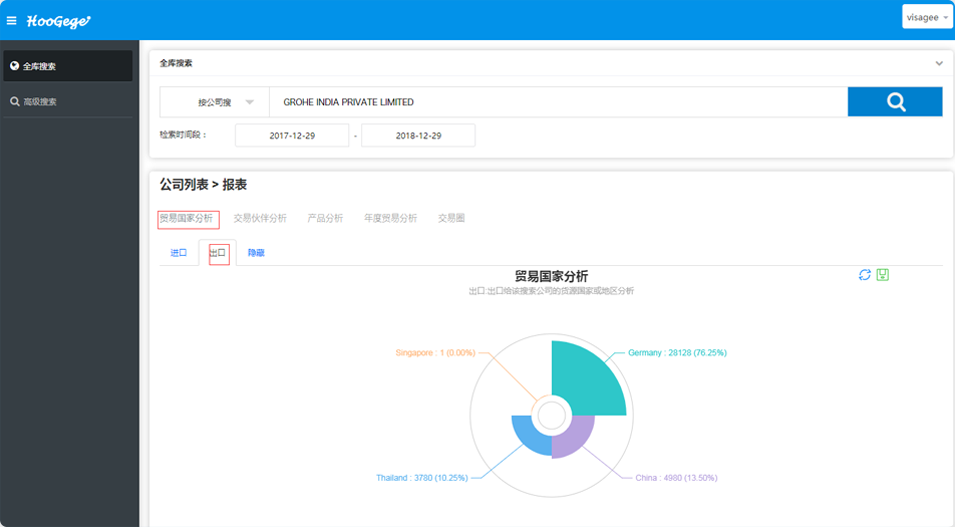955x527 pixels.
Task: Switch to the 交易圈 tab
Action: click(x=451, y=218)
